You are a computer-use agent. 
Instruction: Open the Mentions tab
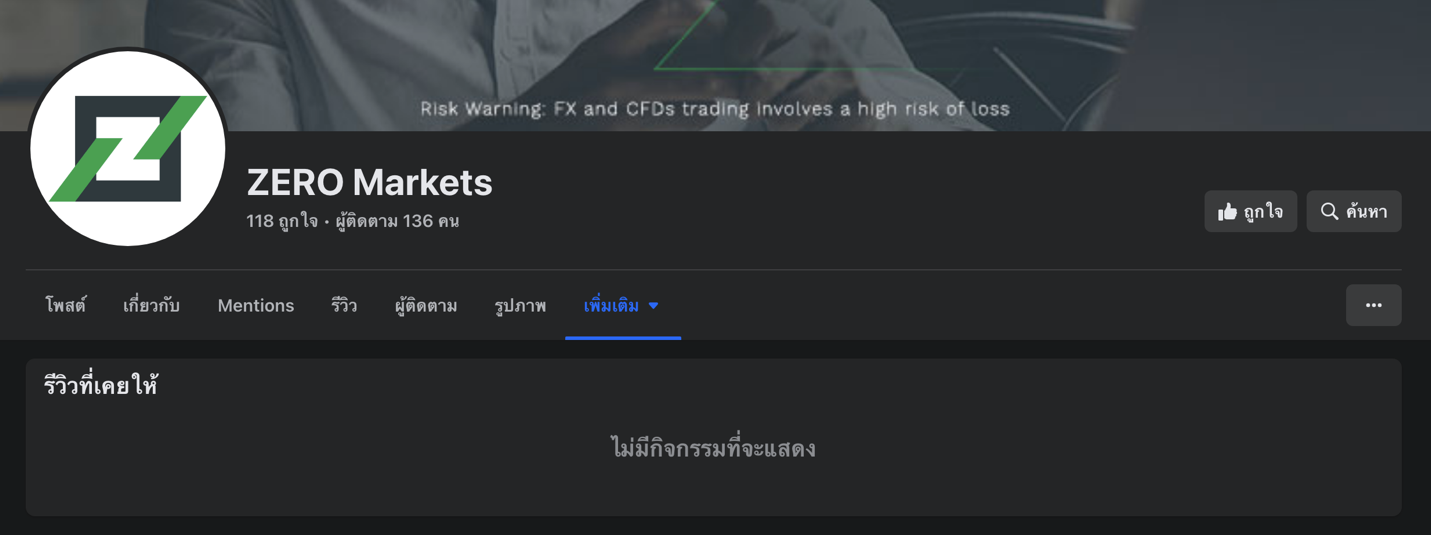tap(256, 305)
